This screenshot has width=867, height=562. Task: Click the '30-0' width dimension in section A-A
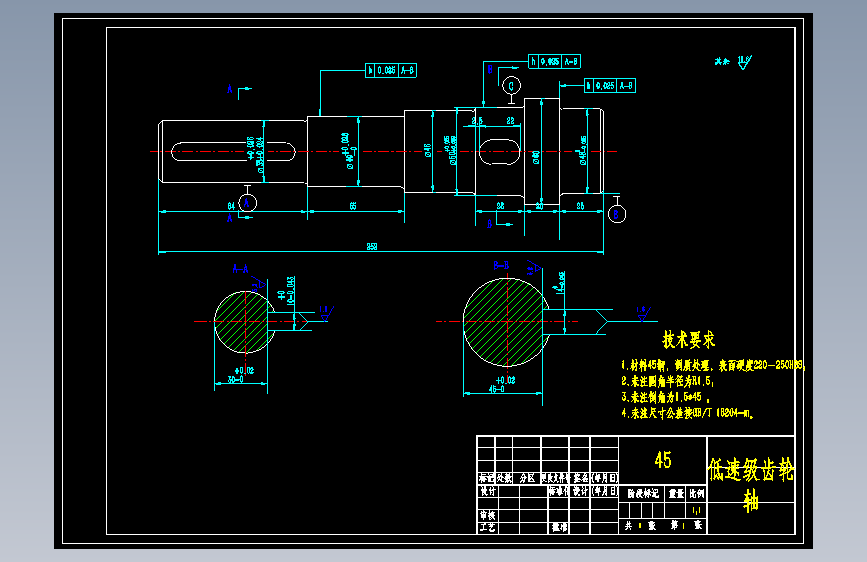click(236, 379)
